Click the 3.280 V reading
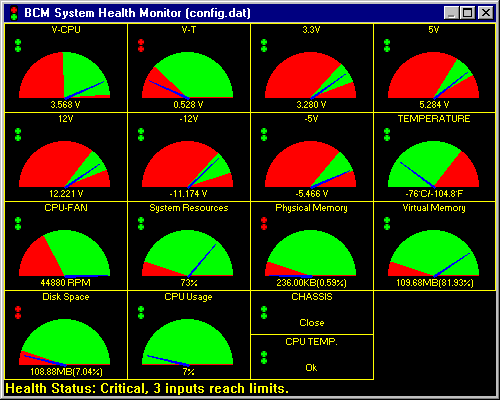The height and width of the screenshot is (400, 500). pos(311,105)
